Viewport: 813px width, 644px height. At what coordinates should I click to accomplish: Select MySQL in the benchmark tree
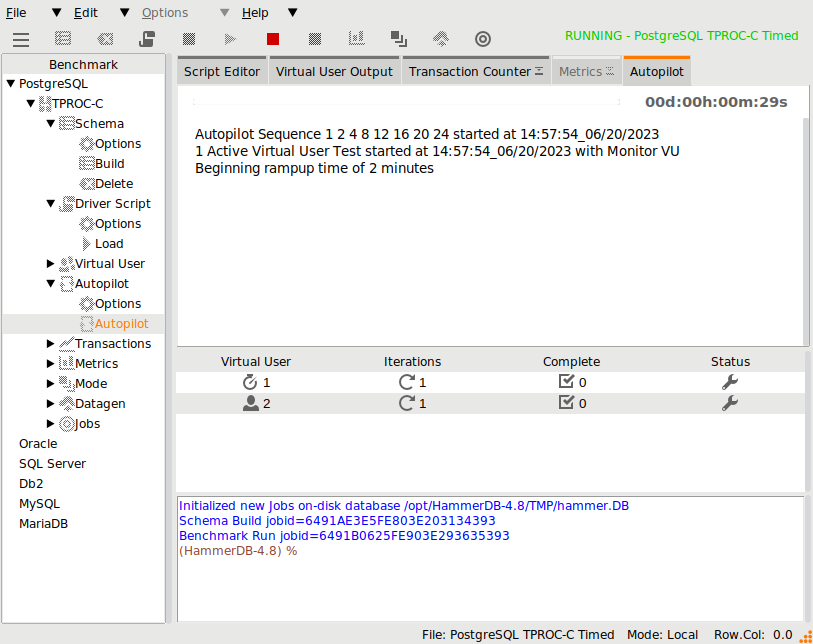39,503
